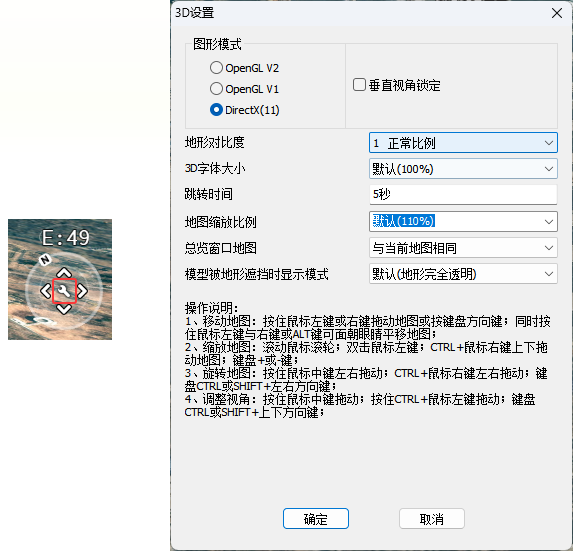This screenshot has width=573, height=553.
Task: Click the 图形模式 group title
Action: pyautogui.click(x=217, y=44)
